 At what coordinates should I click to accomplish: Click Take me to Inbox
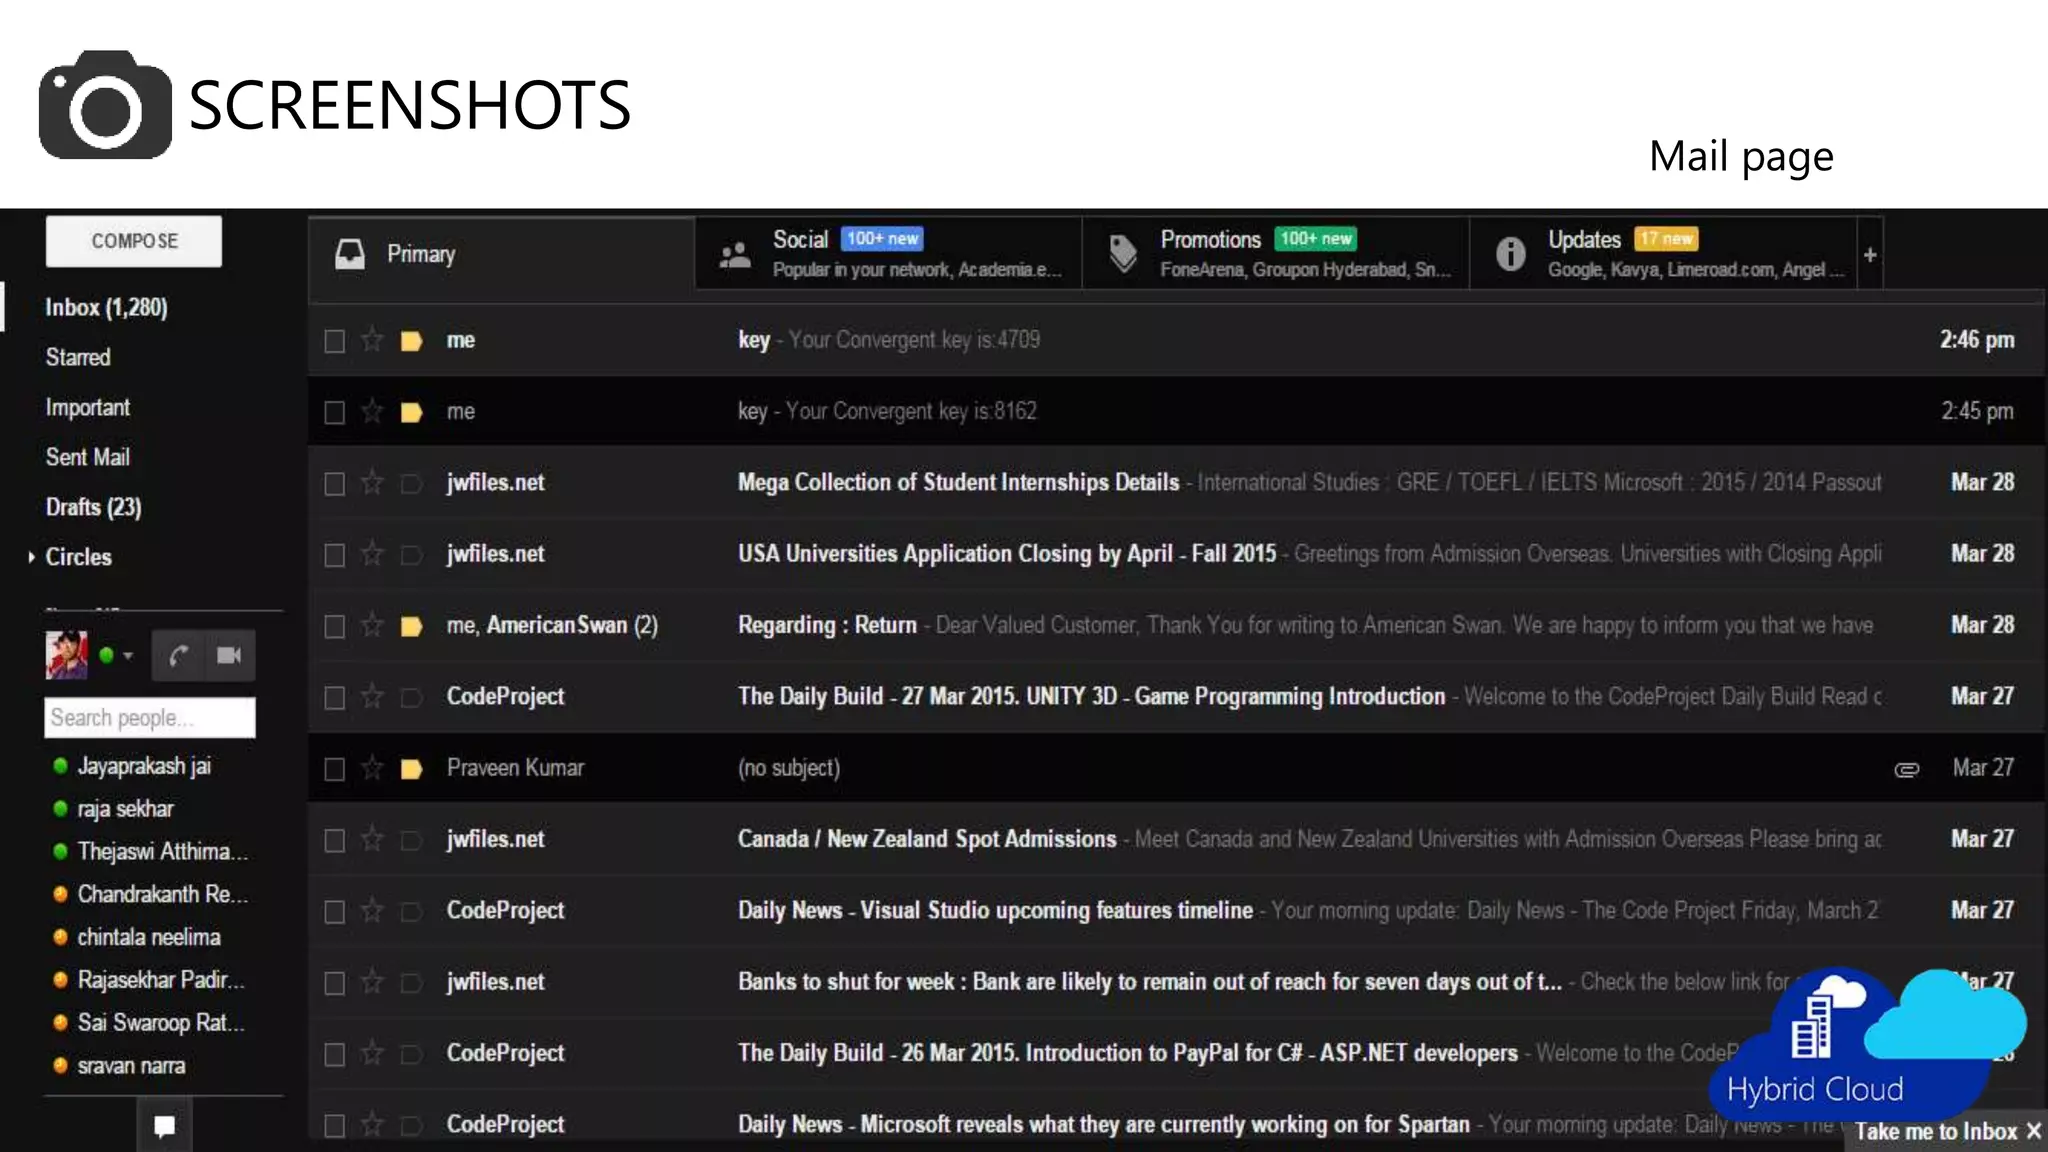(x=1936, y=1131)
